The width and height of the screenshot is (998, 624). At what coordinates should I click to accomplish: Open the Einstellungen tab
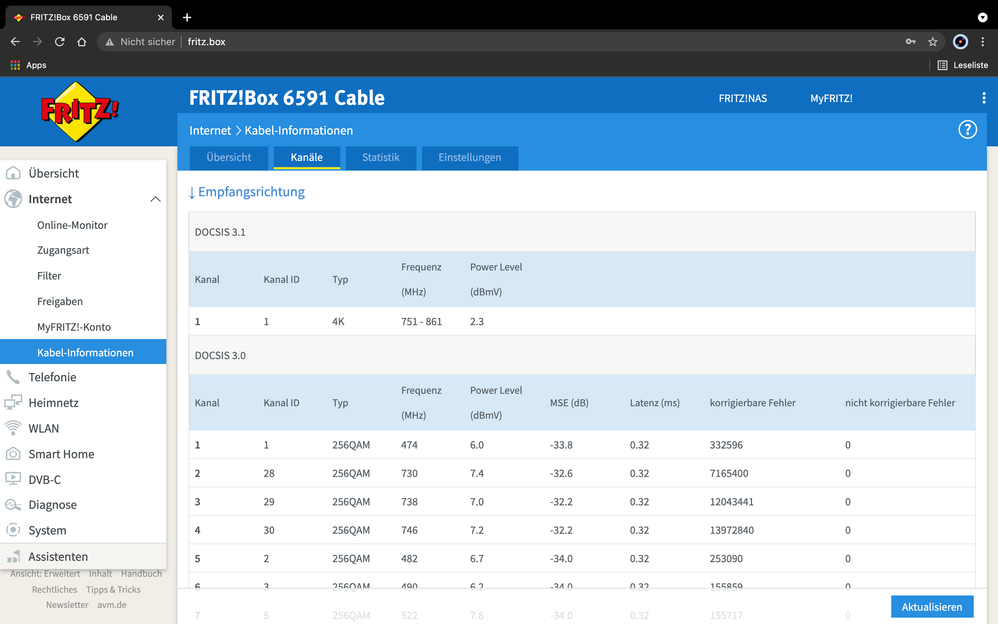pyautogui.click(x=469, y=158)
